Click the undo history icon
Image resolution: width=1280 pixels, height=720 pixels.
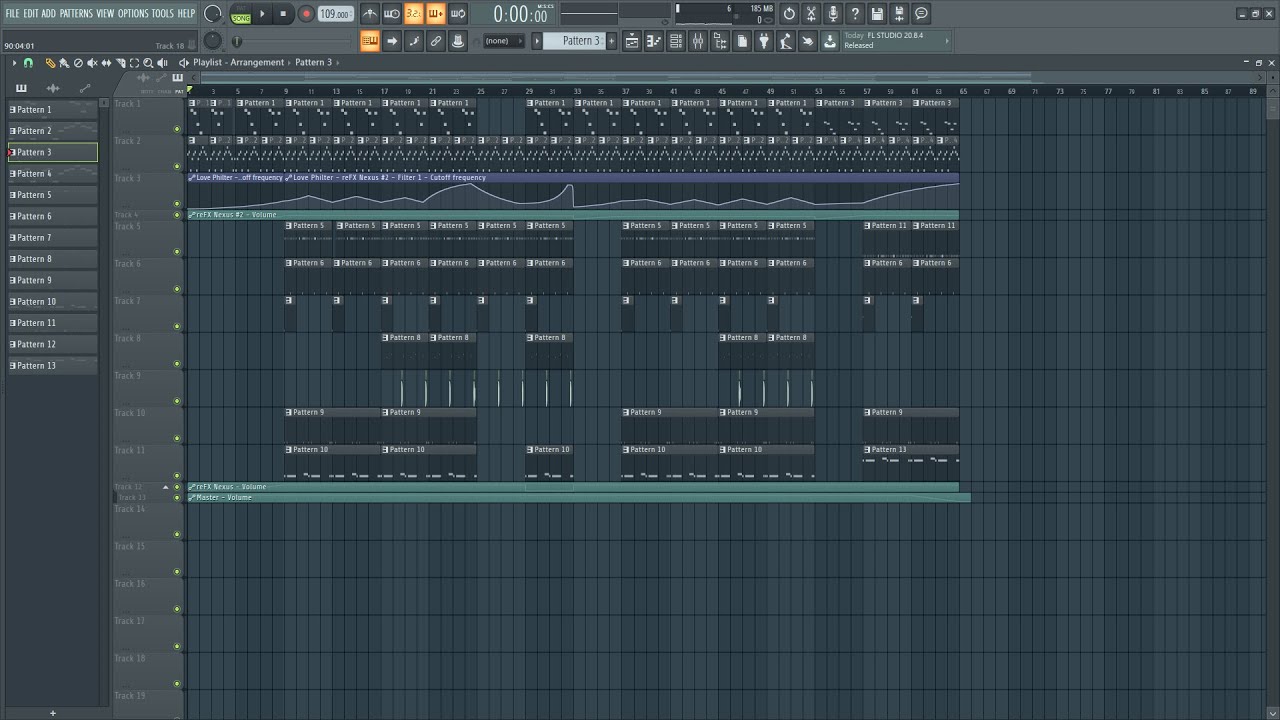tap(789, 14)
